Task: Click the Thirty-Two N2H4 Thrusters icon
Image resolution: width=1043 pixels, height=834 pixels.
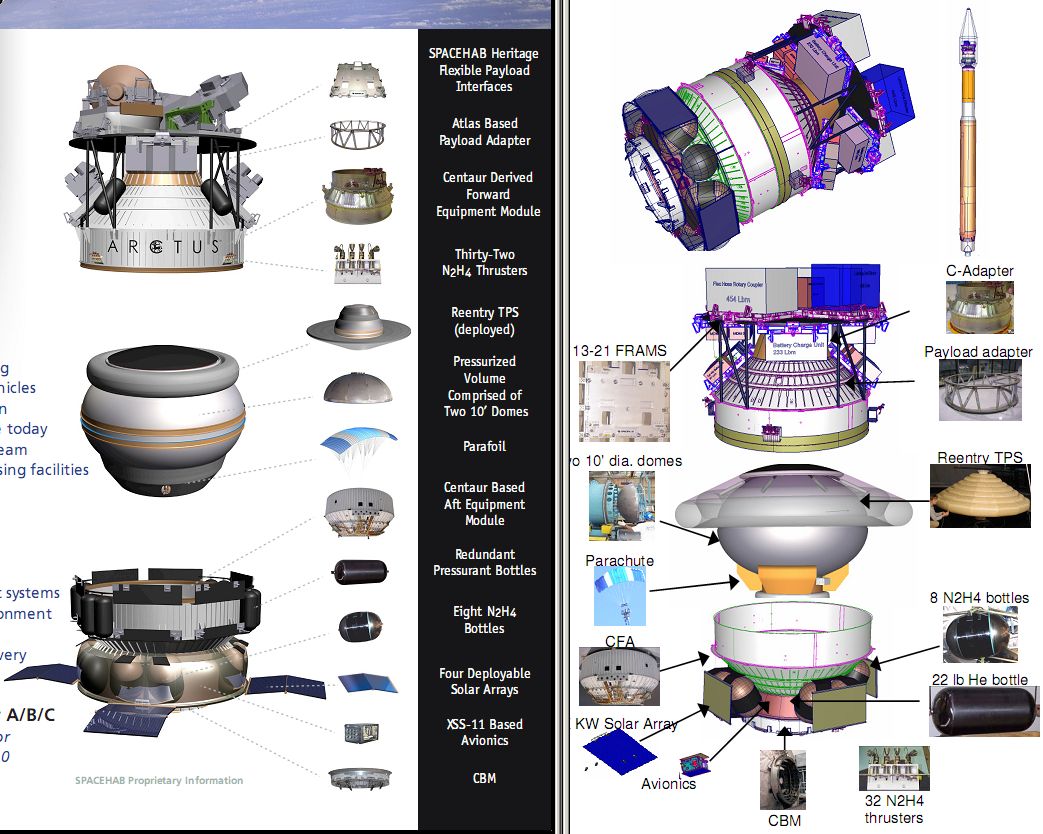Action: (x=357, y=263)
